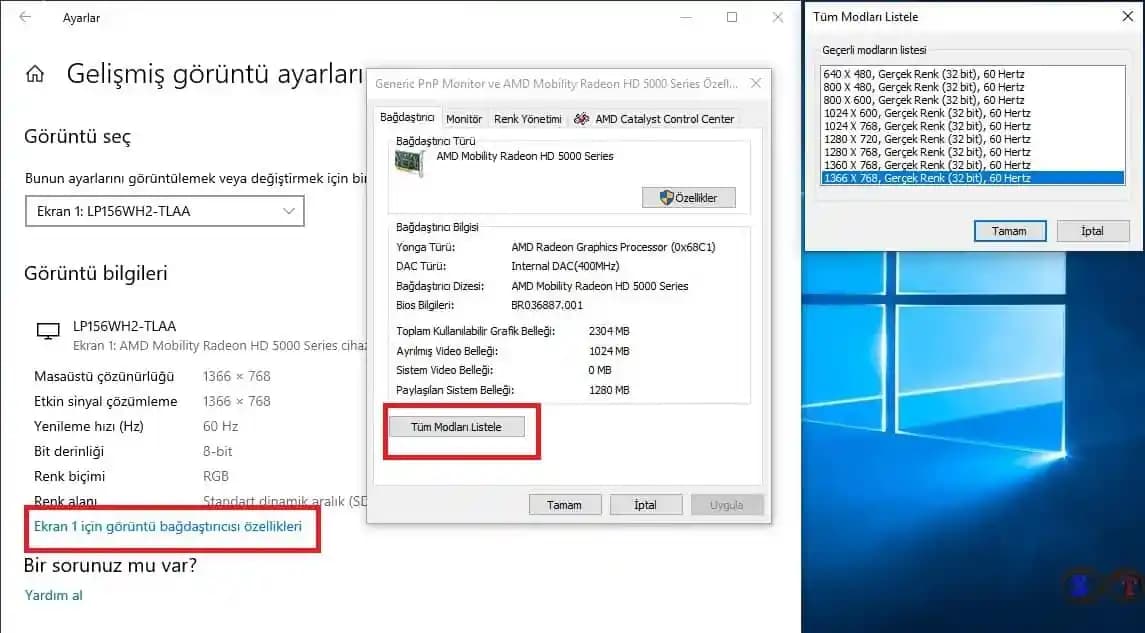Open the Ekran 1: LP156WH2-TLAA display dropdown
The width and height of the screenshot is (1145, 633).
164,211
